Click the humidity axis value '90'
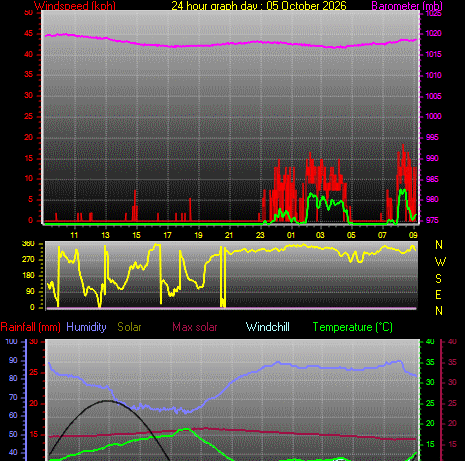The height and width of the screenshot is (461, 465). click(13, 360)
